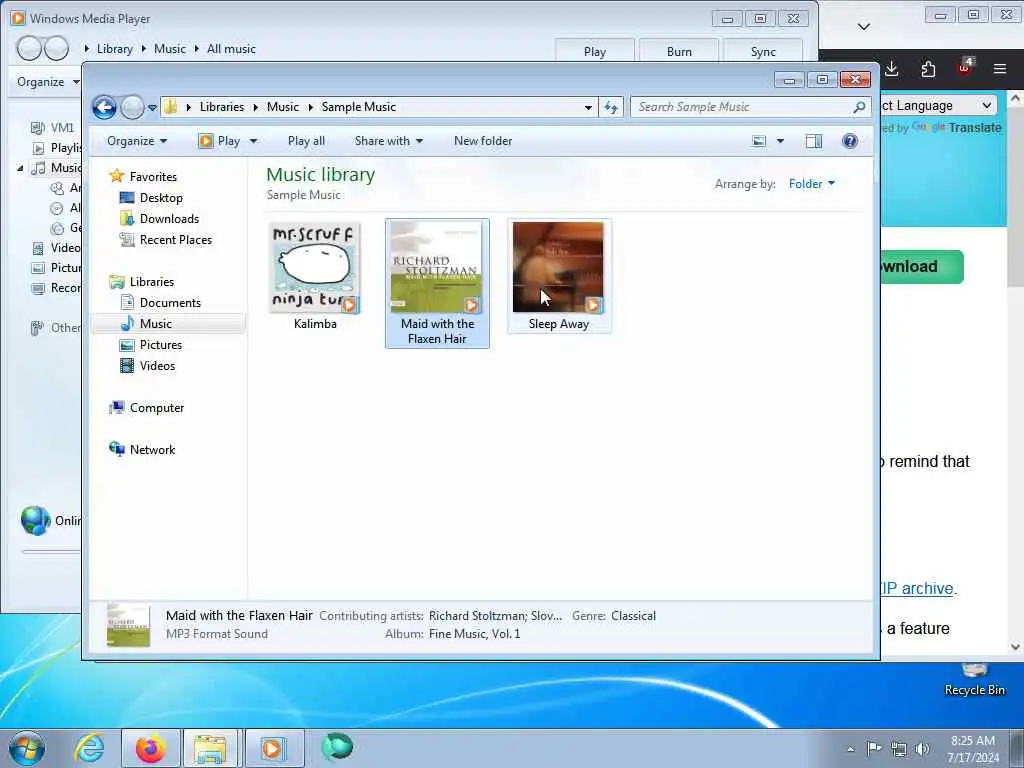Screen dimensions: 1024x768
Task: Click Windows Media Player taskbar icon
Action: tap(274, 748)
